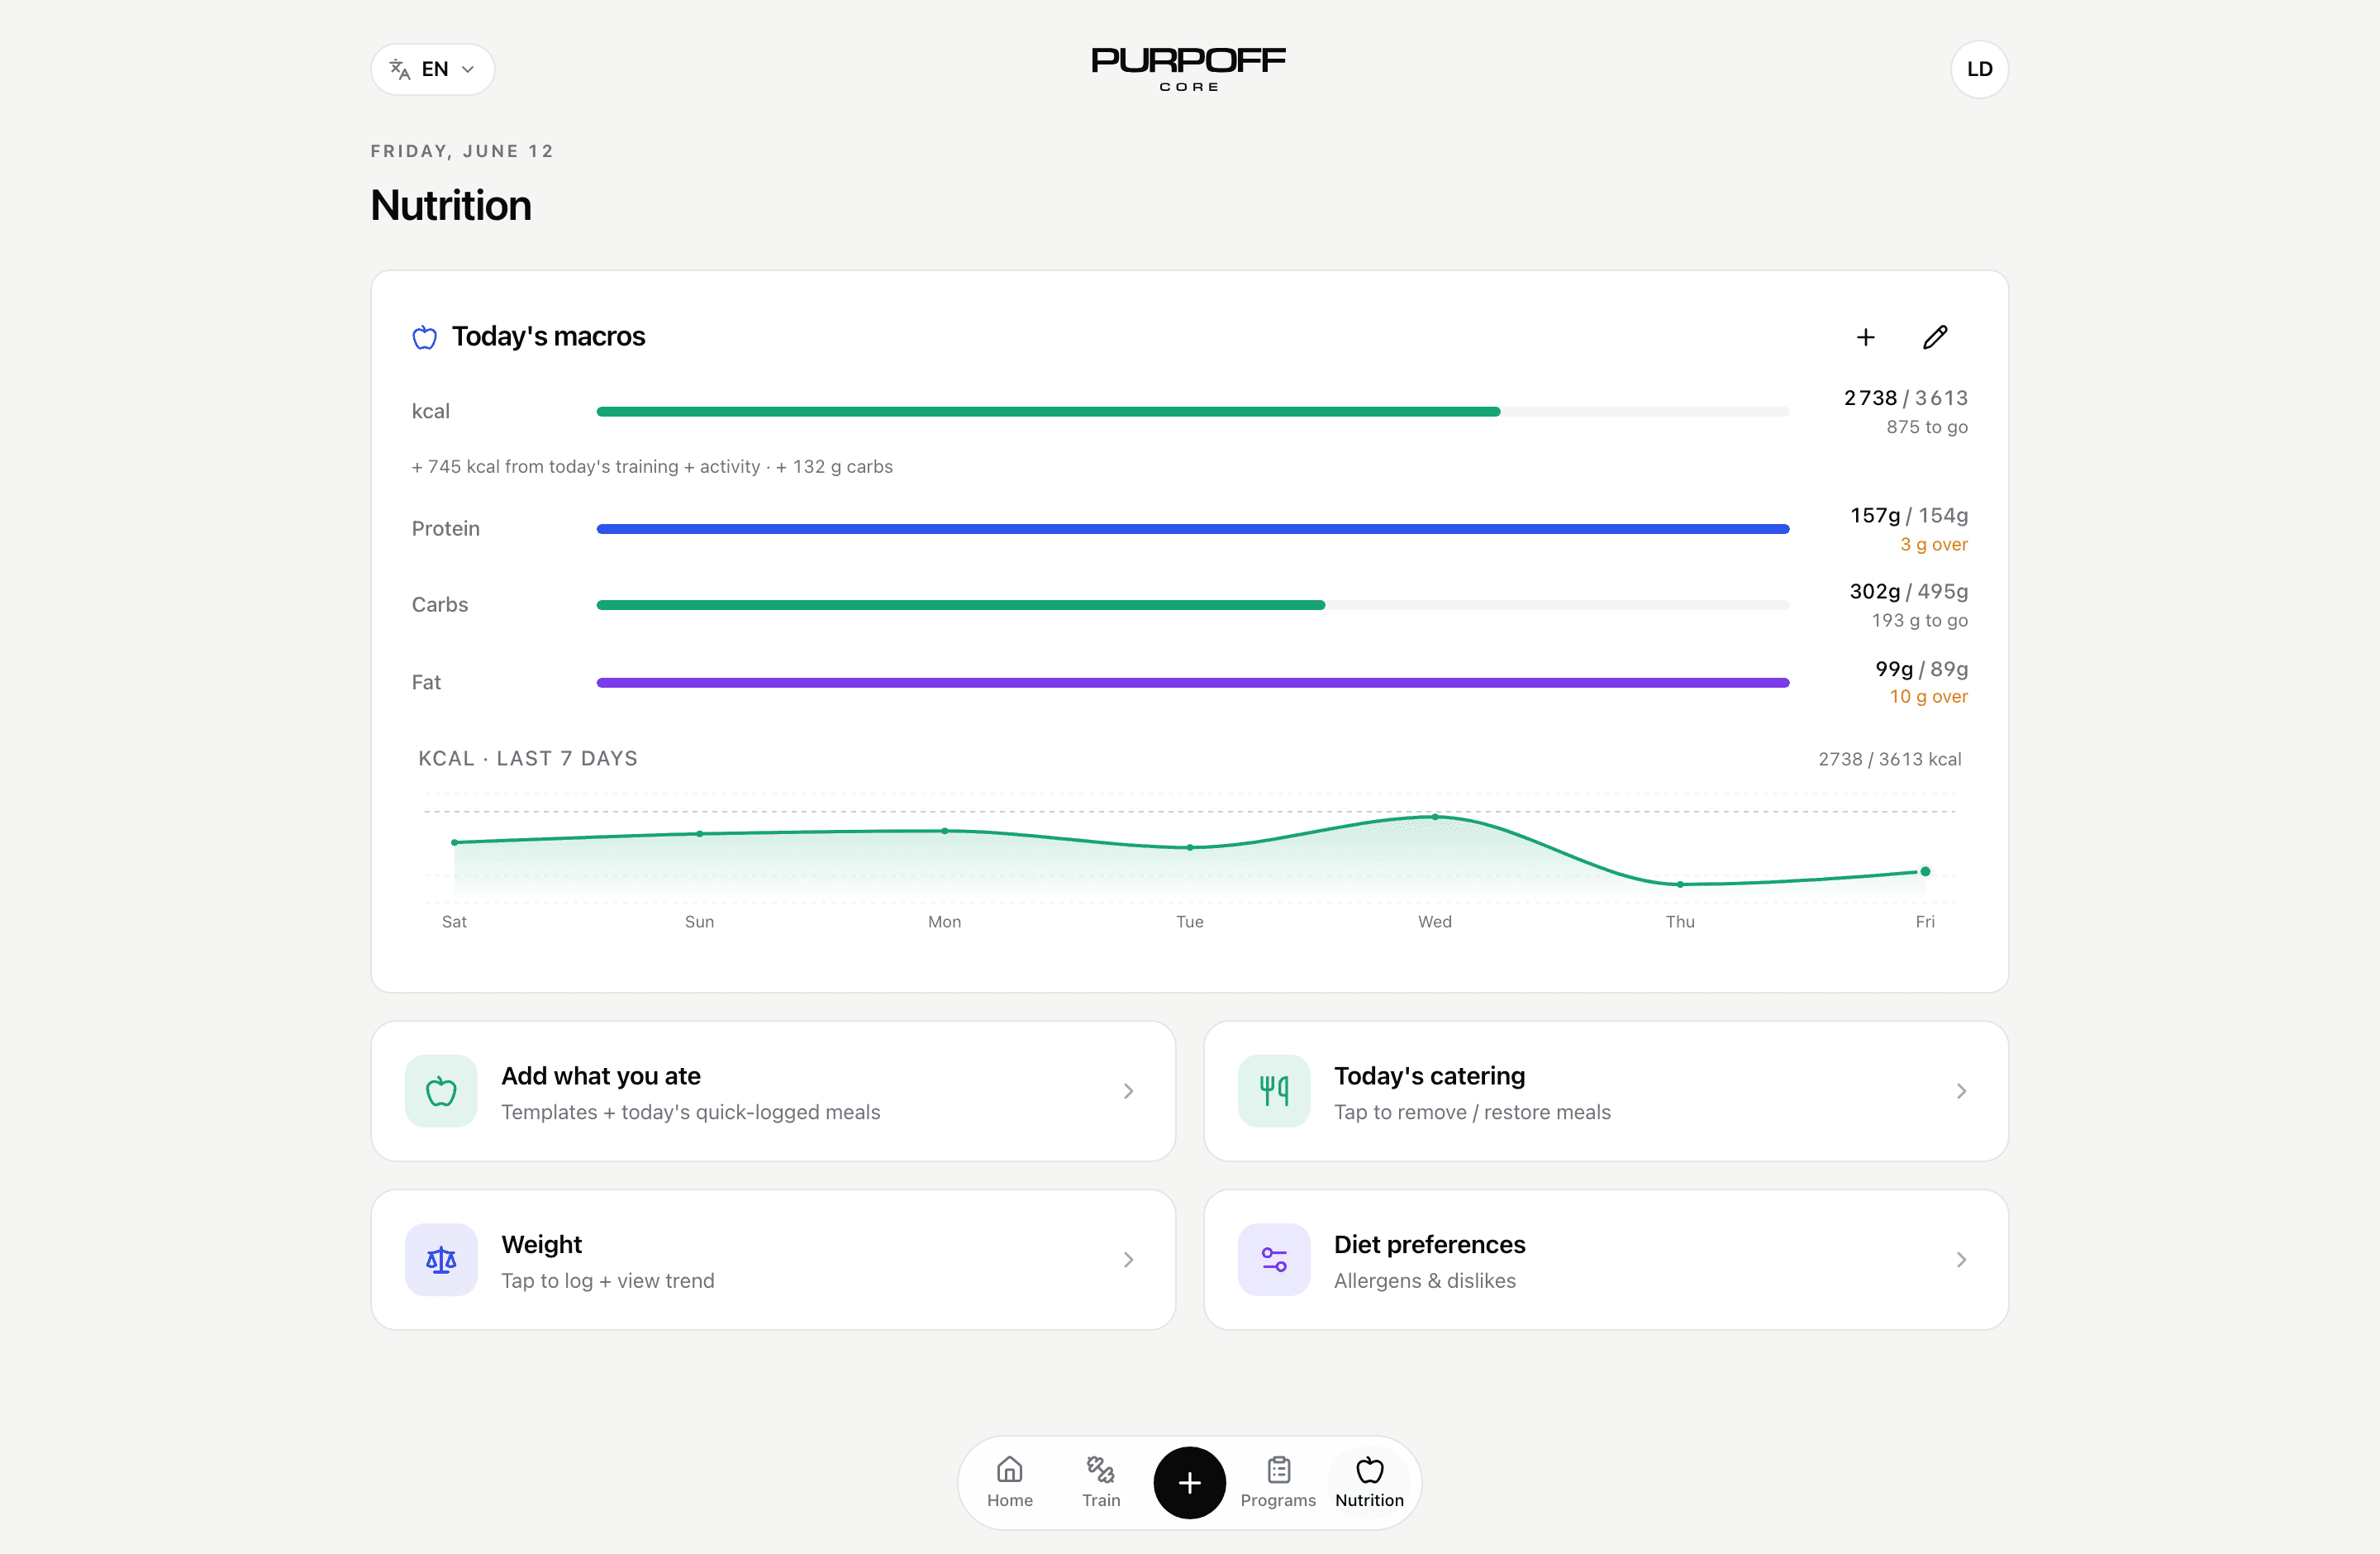Viewport: 2380px width, 1554px height.
Task: Select the Mon data point on chart
Action: (x=945, y=831)
